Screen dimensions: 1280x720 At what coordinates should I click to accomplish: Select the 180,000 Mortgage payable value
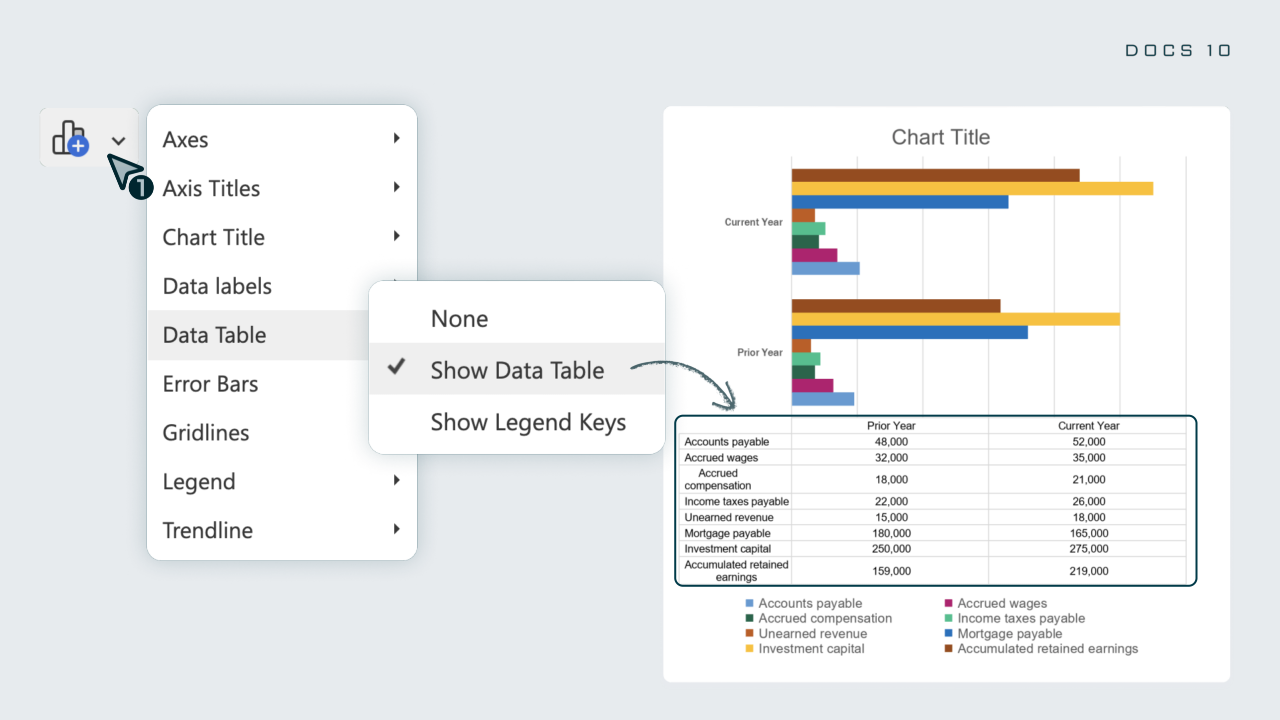(x=891, y=533)
